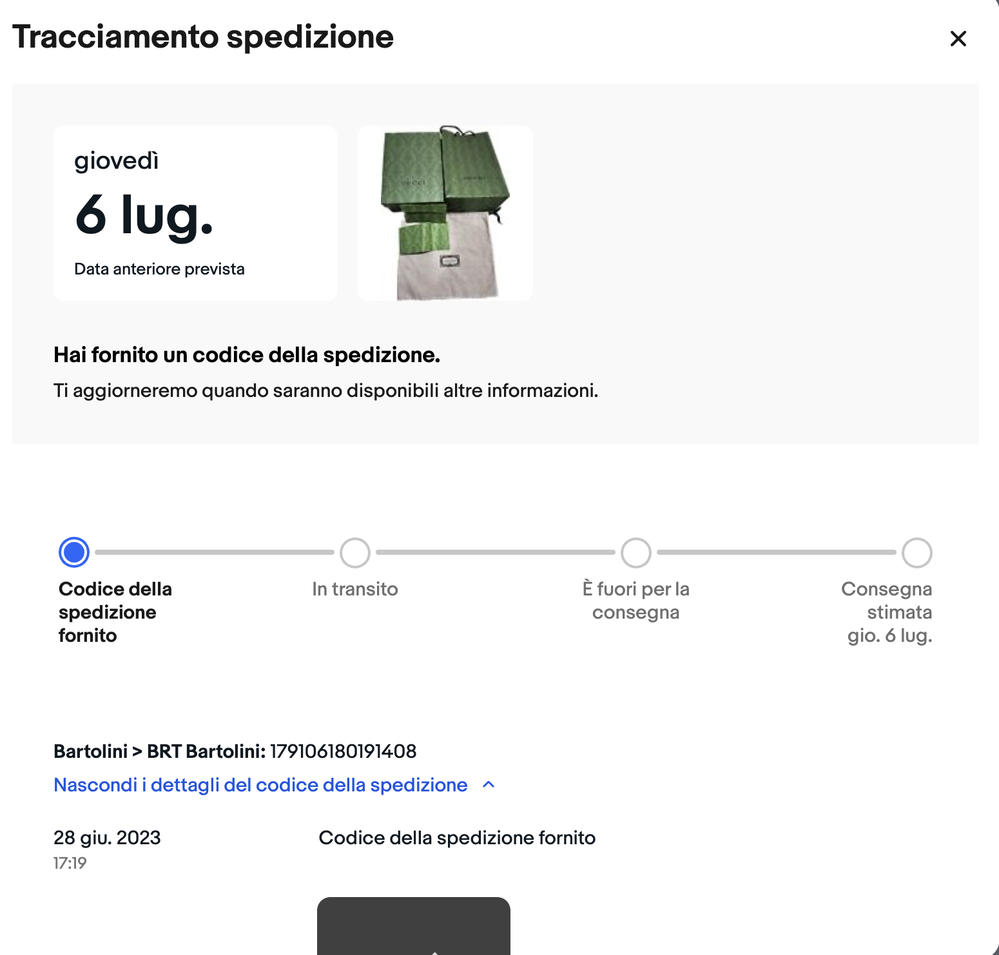The height and width of the screenshot is (955, 999).
Task: Select the Consegna stimata step circle
Action: click(x=917, y=552)
